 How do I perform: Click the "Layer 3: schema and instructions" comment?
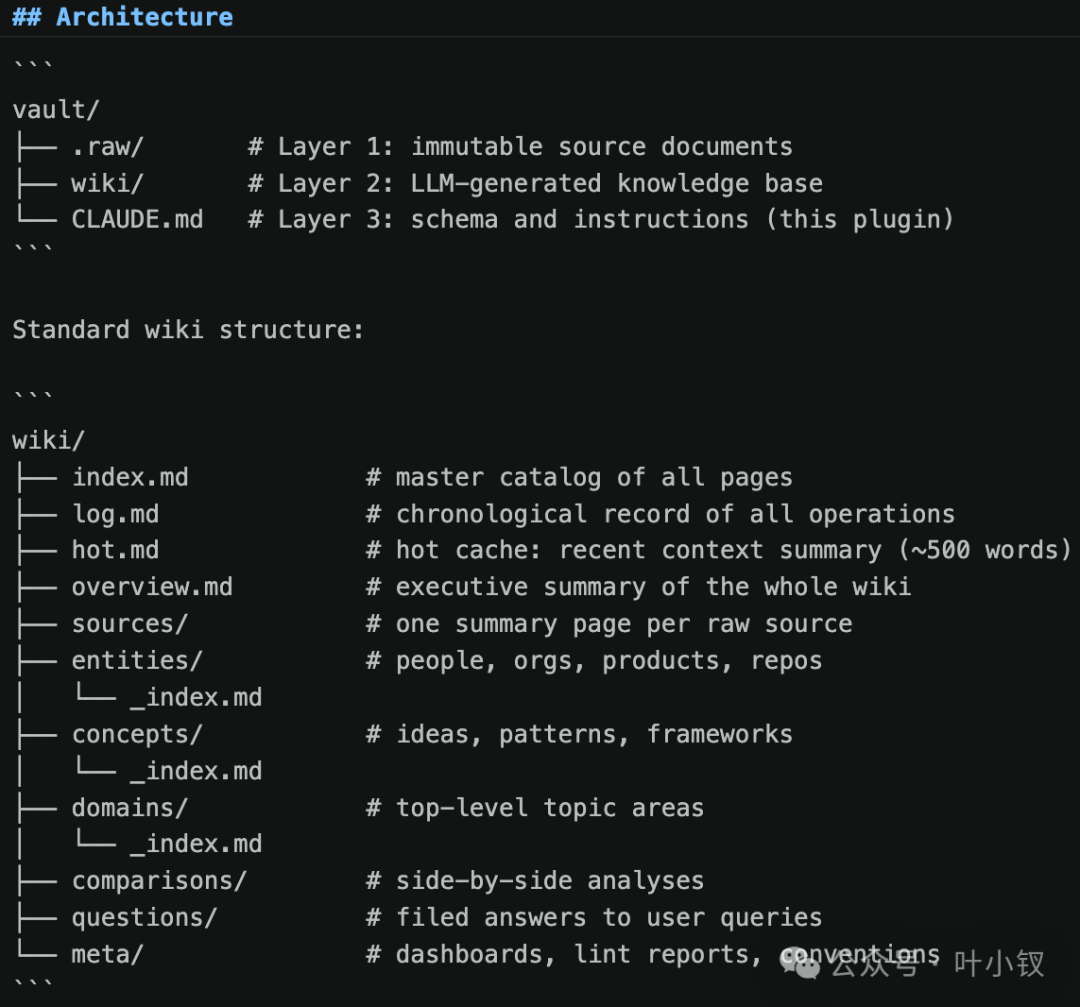[498, 220]
